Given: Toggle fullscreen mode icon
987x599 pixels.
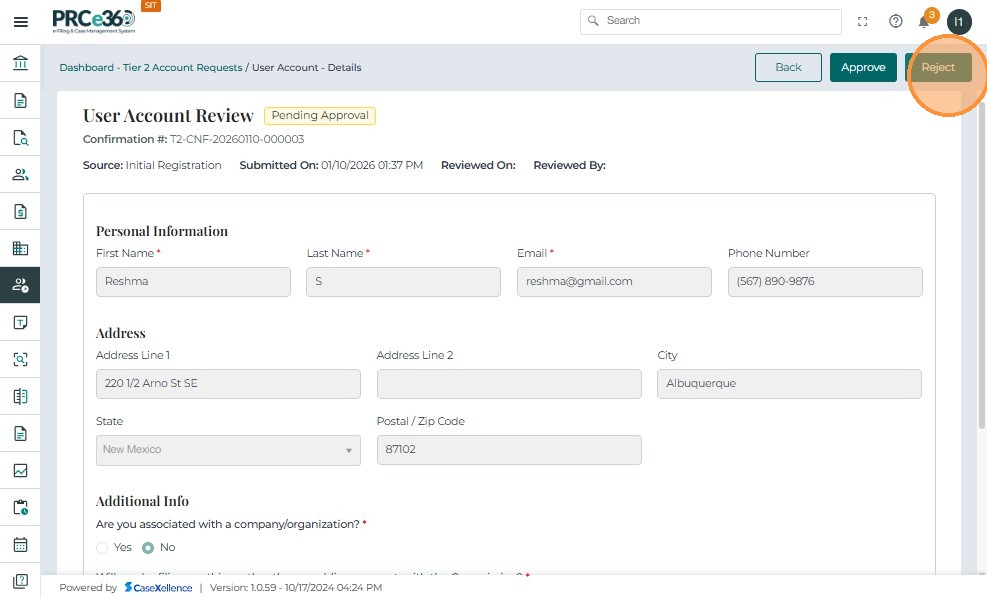Looking at the screenshot, I should (863, 21).
